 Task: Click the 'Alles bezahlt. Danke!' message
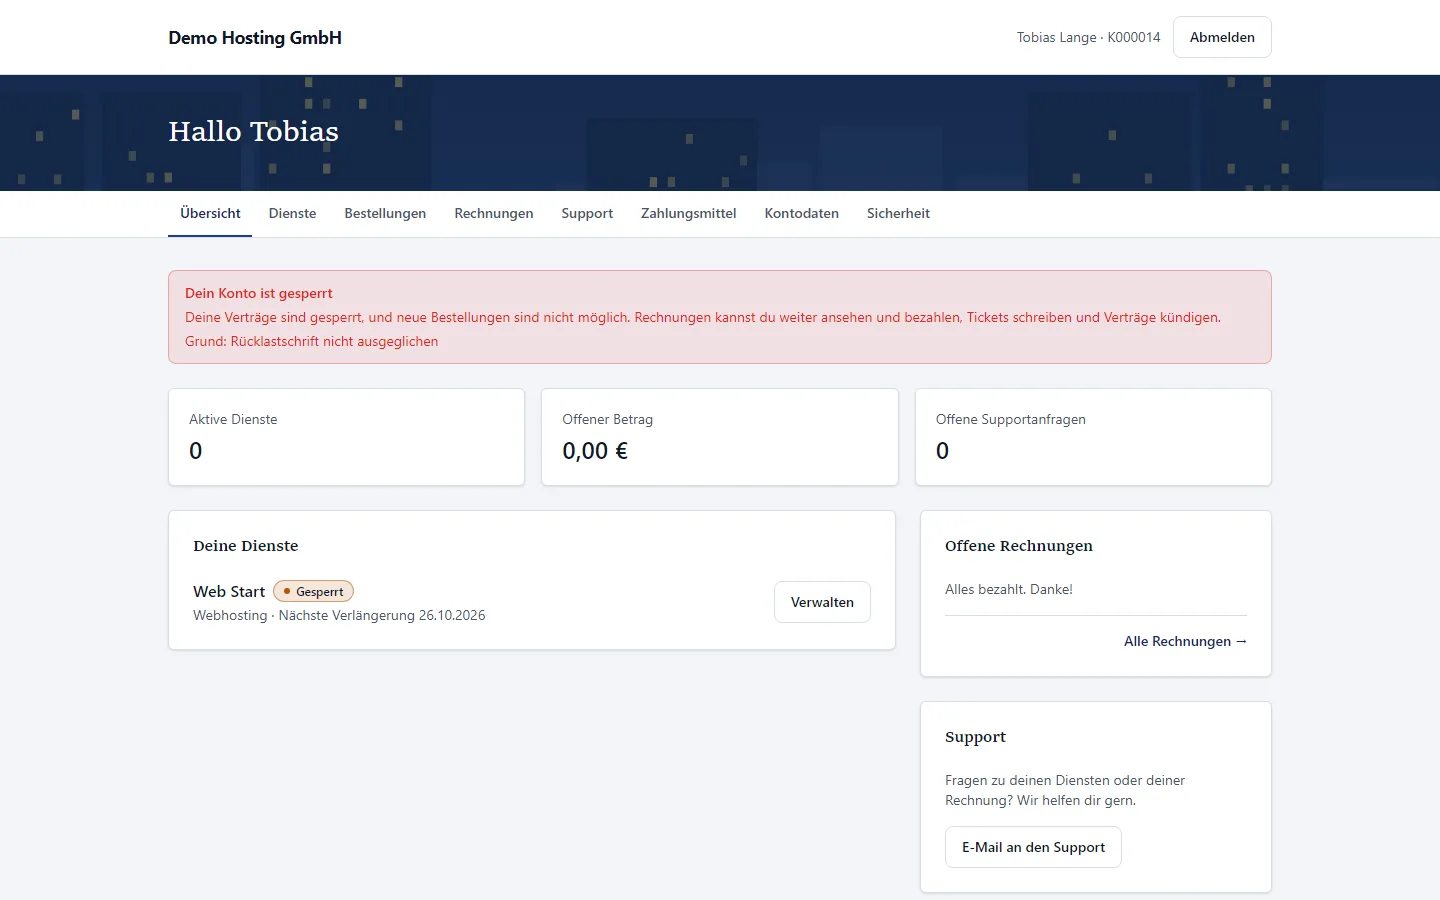click(1008, 589)
